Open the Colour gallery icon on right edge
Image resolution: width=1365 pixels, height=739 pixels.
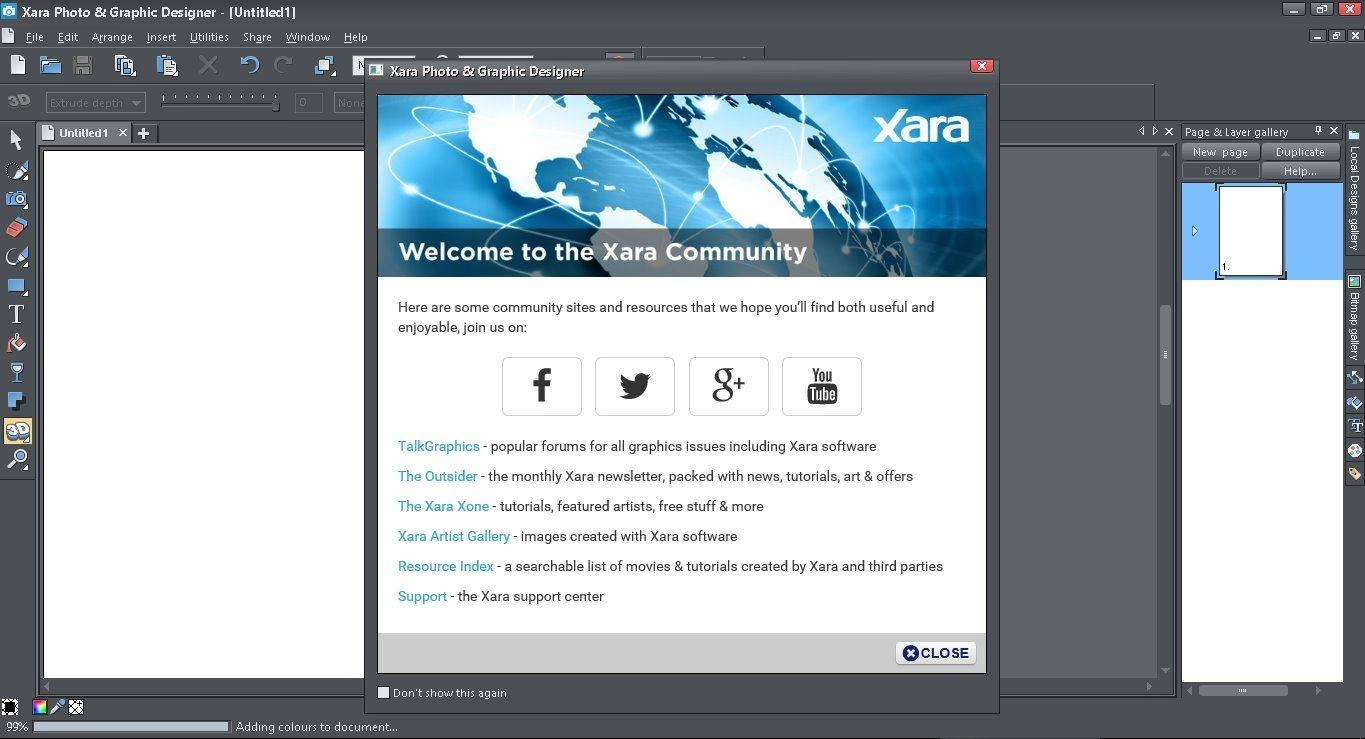1355,451
